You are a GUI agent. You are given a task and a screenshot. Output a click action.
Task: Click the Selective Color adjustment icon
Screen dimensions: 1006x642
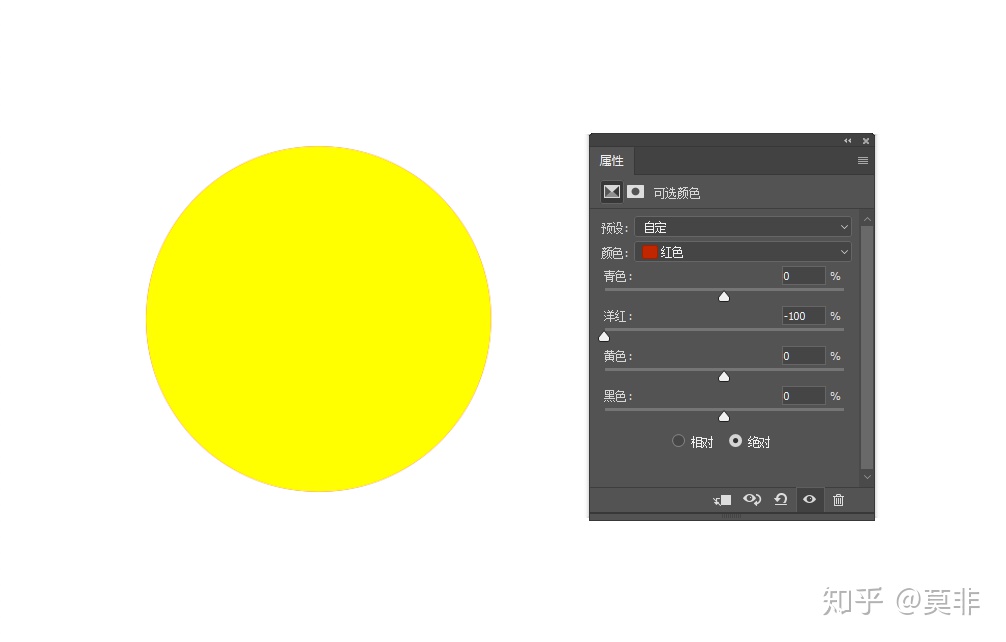coord(611,192)
